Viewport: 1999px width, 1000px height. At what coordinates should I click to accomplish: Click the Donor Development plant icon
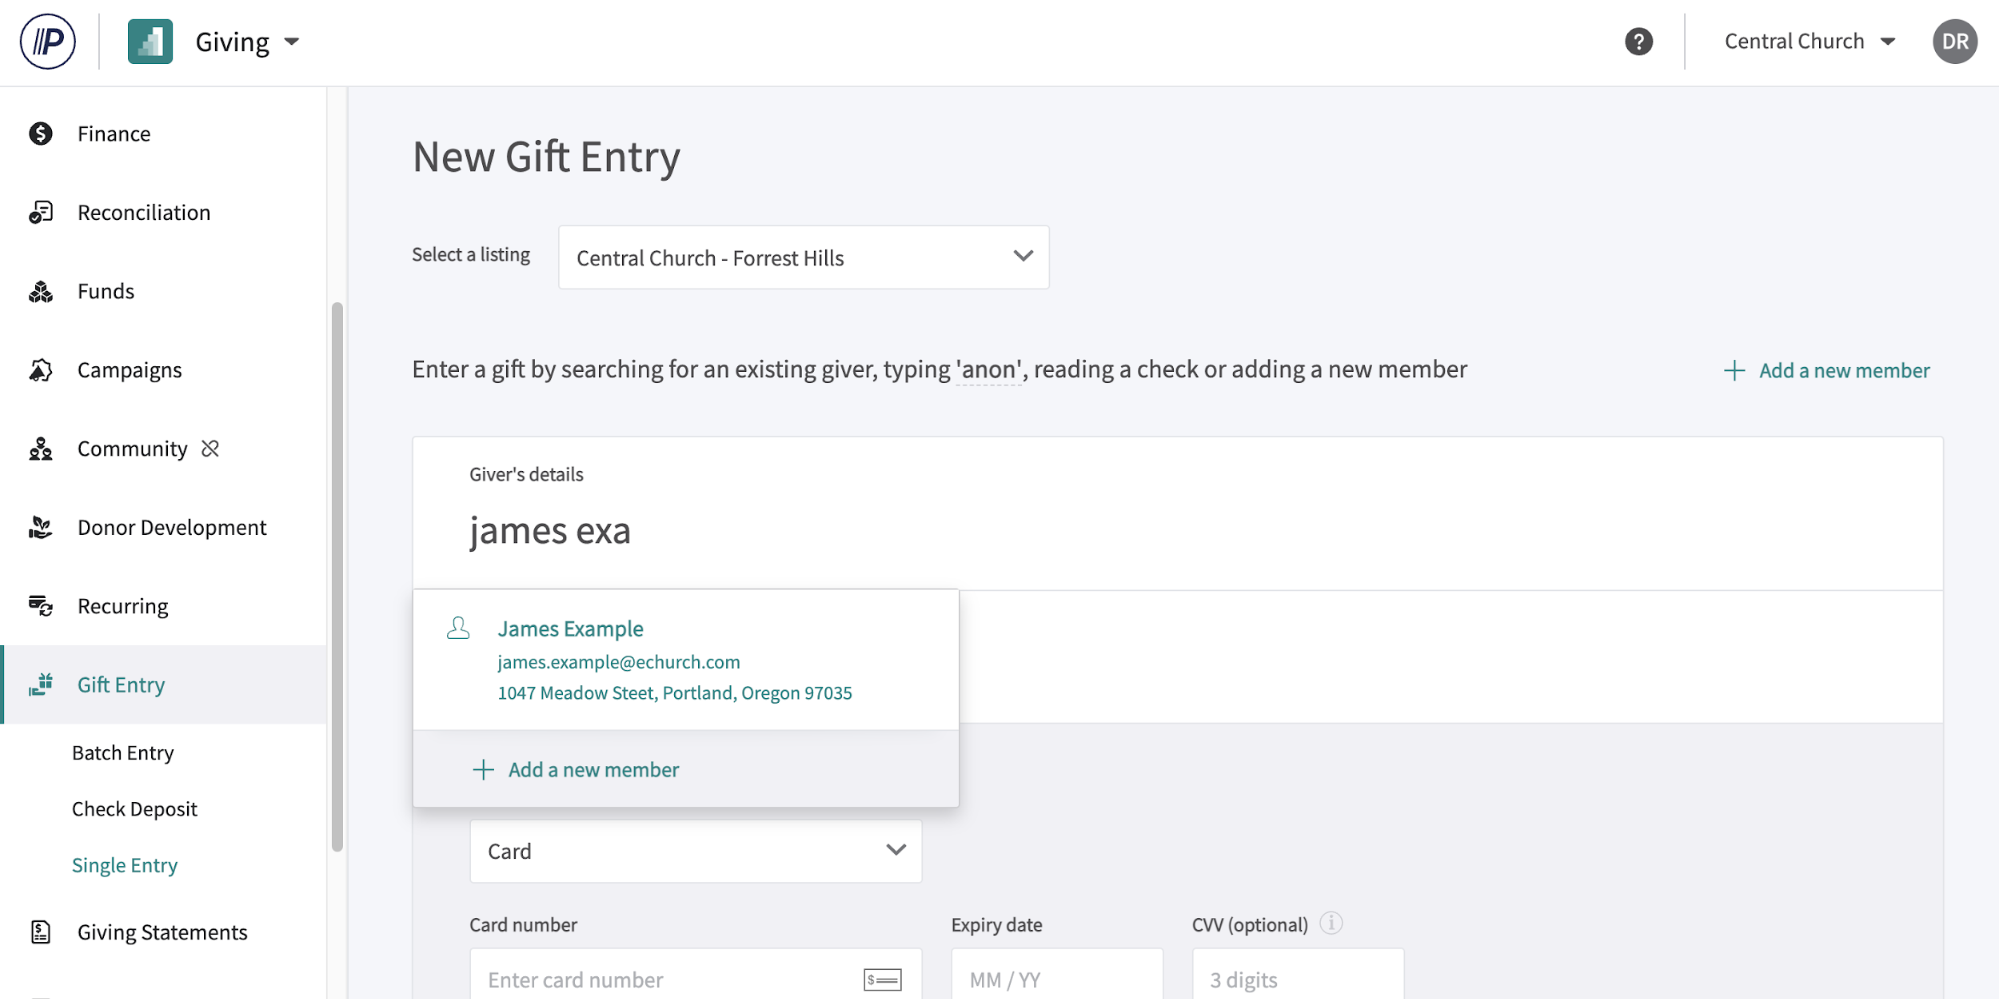click(x=41, y=527)
